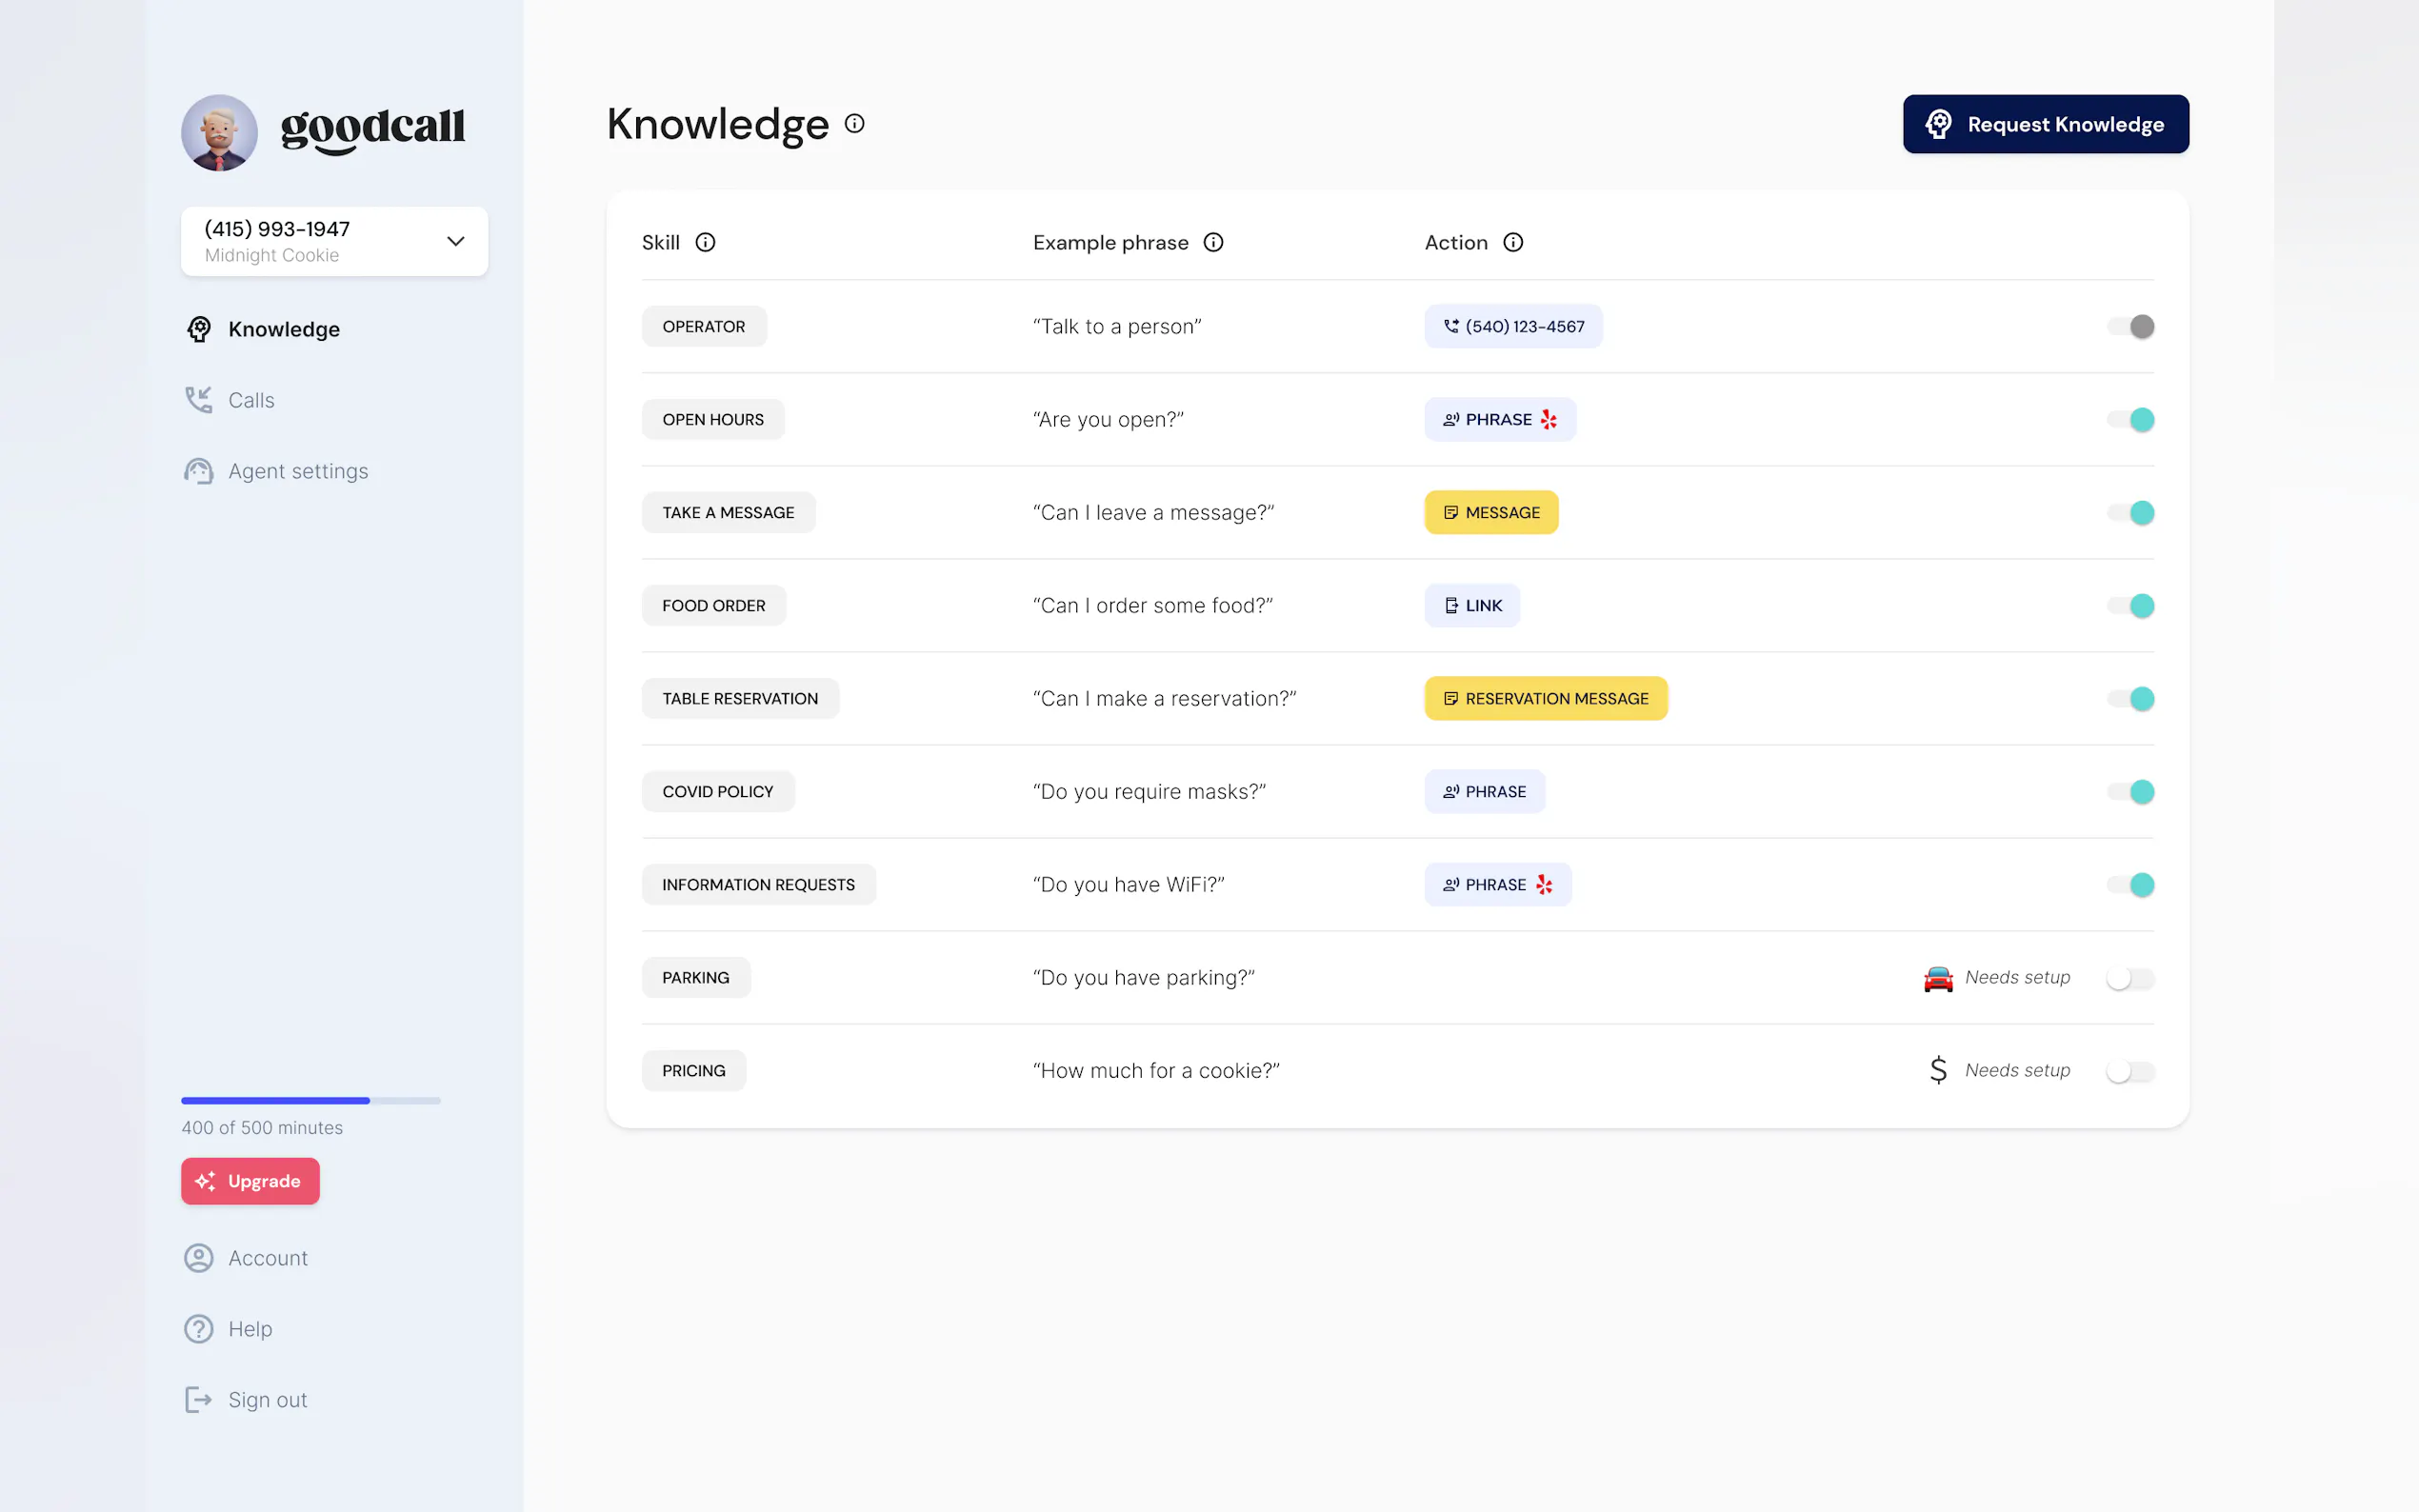This screenshot has width=2419, height=1512.
Task: Click the Skill column info icon
Action: coord(705,242)
